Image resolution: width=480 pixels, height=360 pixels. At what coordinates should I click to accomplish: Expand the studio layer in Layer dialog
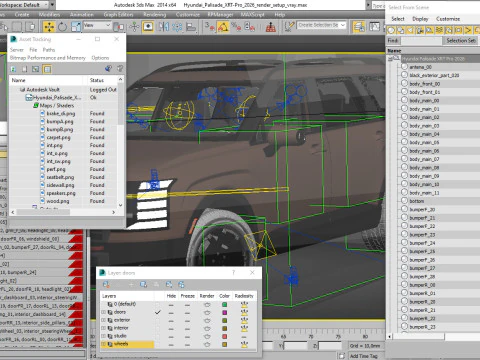pos(103,336)
